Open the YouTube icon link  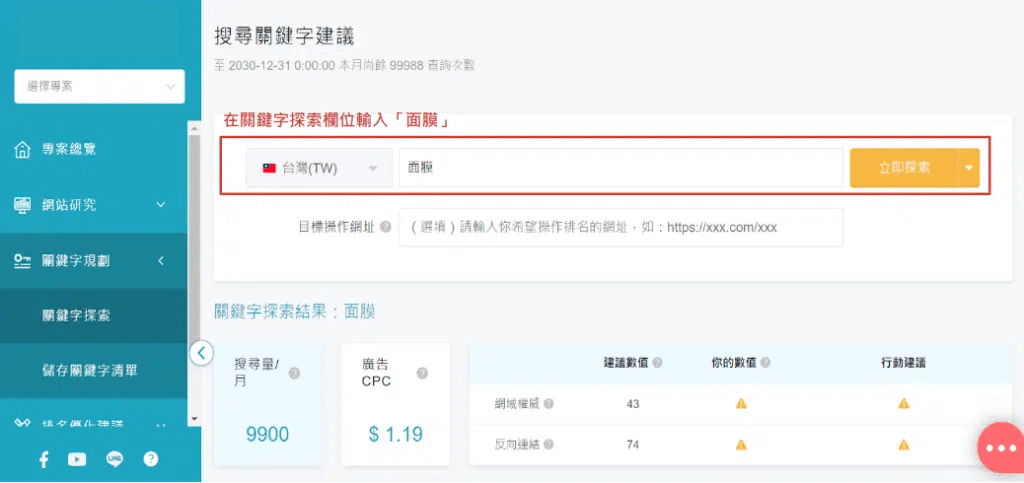point(77,459)
